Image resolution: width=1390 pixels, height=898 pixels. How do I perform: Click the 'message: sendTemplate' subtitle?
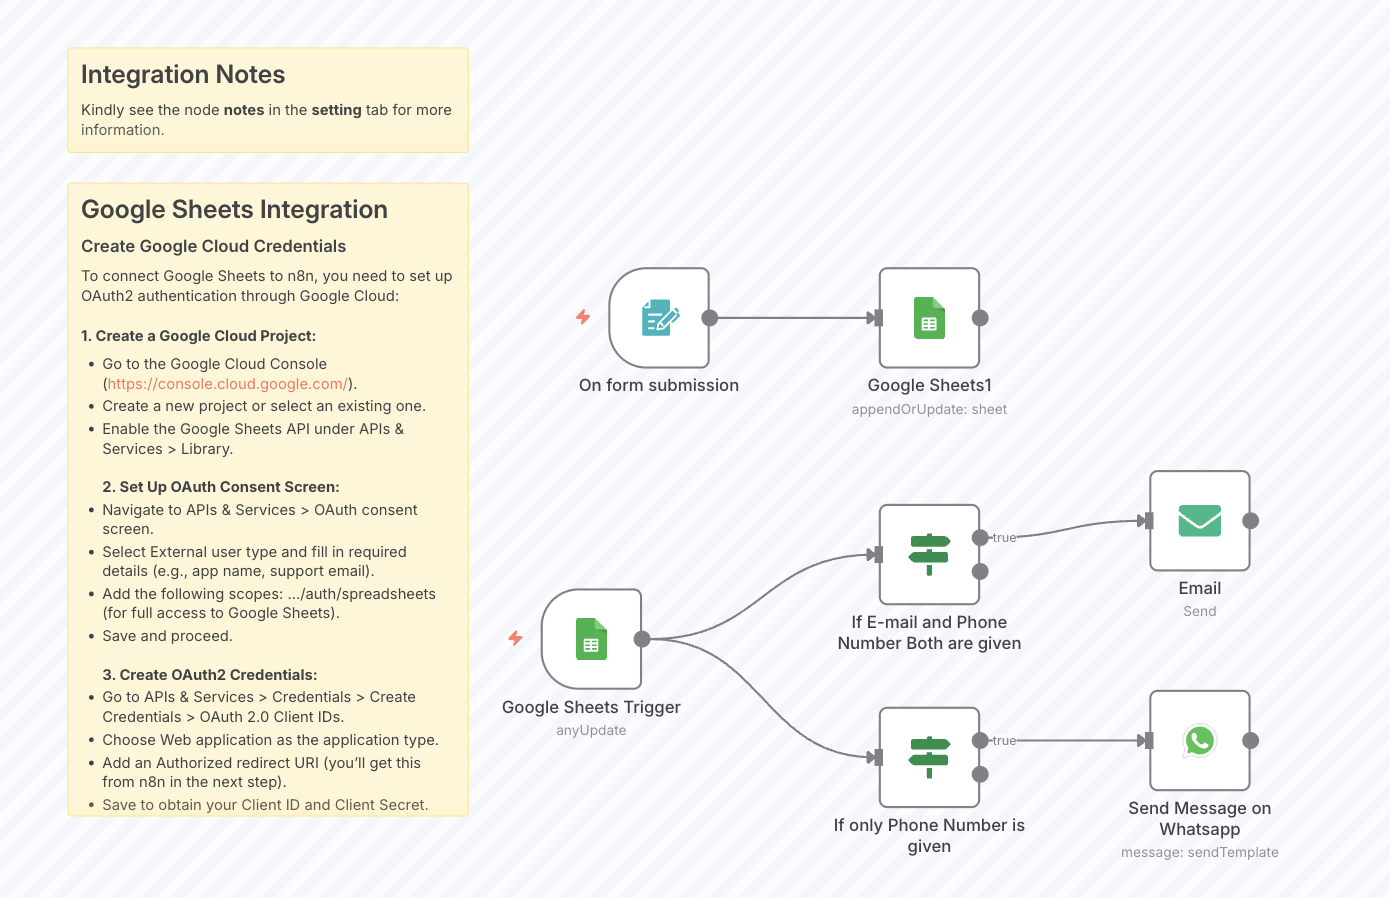click(x=1200, y=852)
